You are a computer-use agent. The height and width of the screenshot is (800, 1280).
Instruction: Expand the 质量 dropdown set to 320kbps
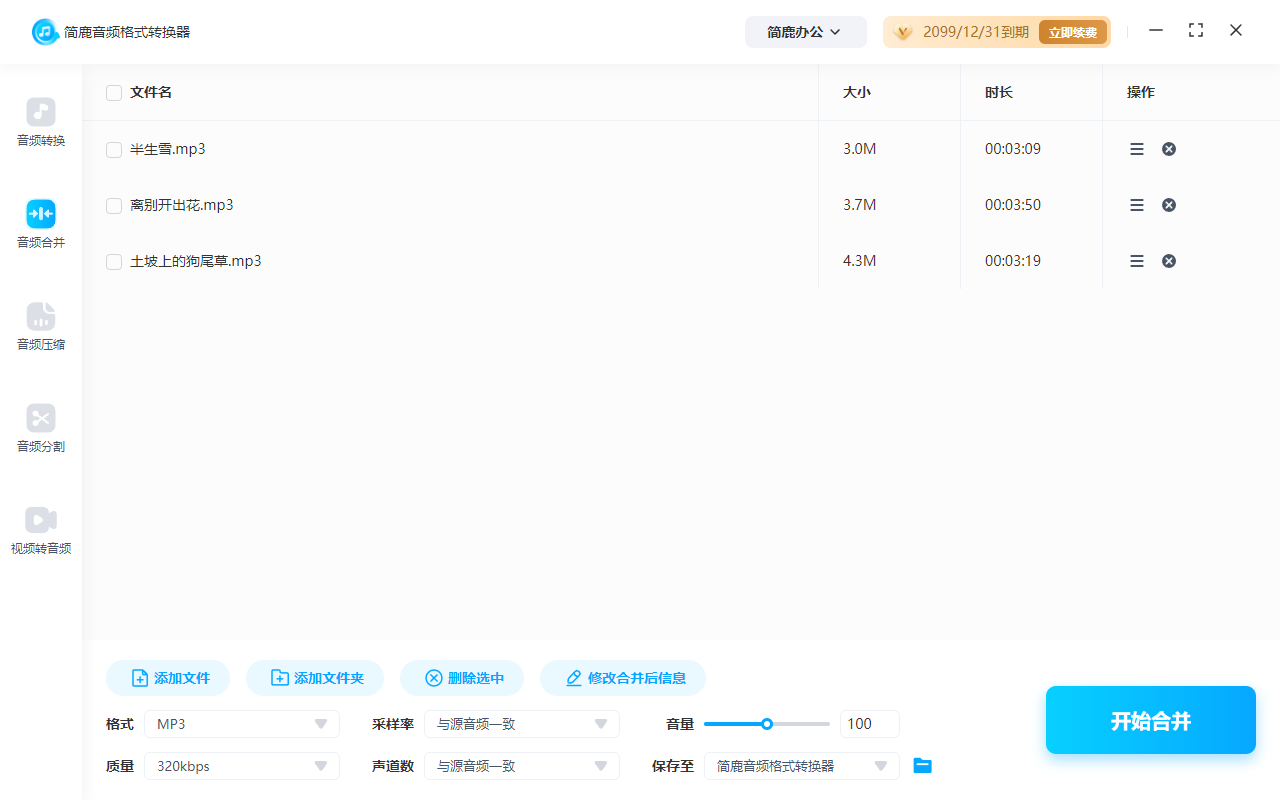coord(241,765)
